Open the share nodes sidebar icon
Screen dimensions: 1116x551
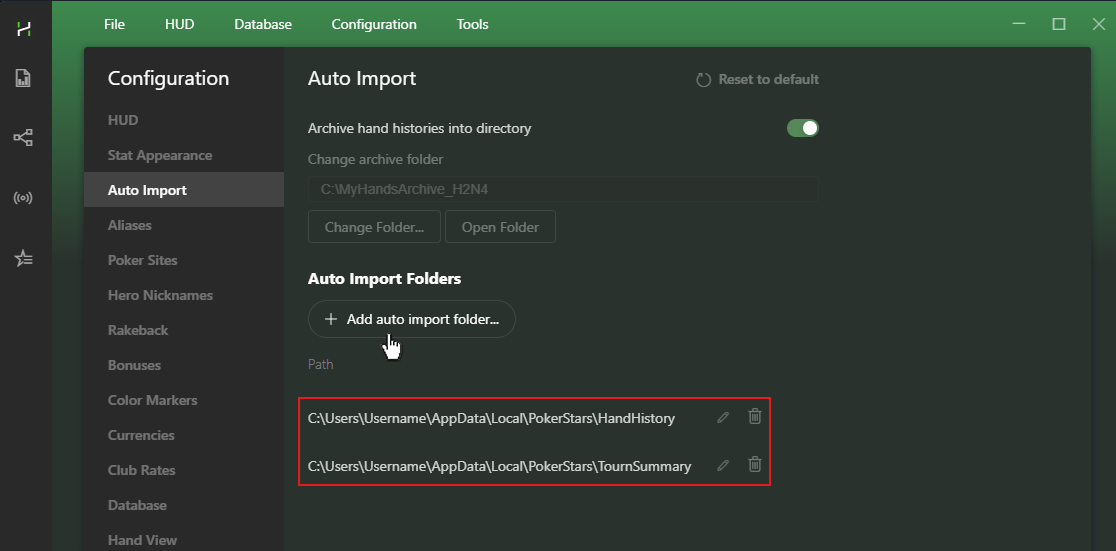[x=23, y=137]
